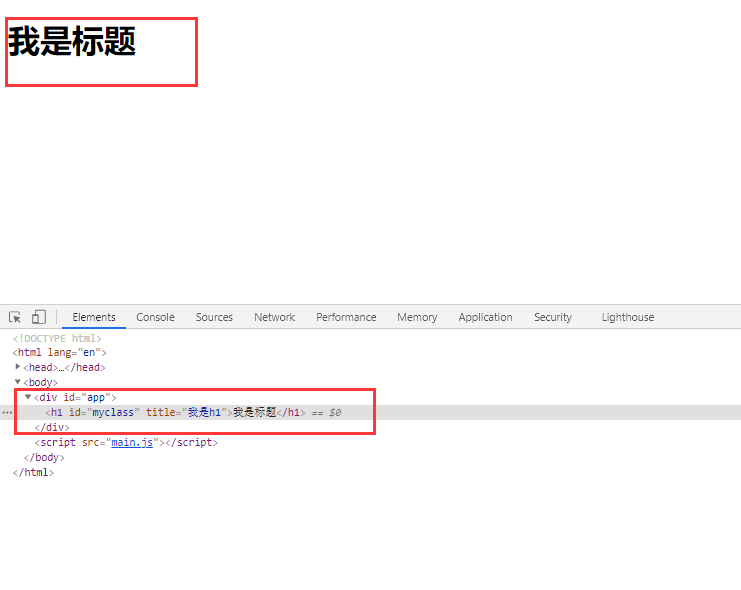Select the closing </div> line

(52, 427)
